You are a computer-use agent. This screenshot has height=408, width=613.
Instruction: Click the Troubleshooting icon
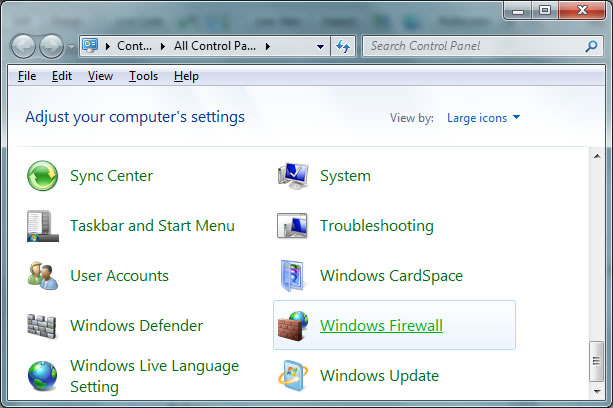[292, 226]
